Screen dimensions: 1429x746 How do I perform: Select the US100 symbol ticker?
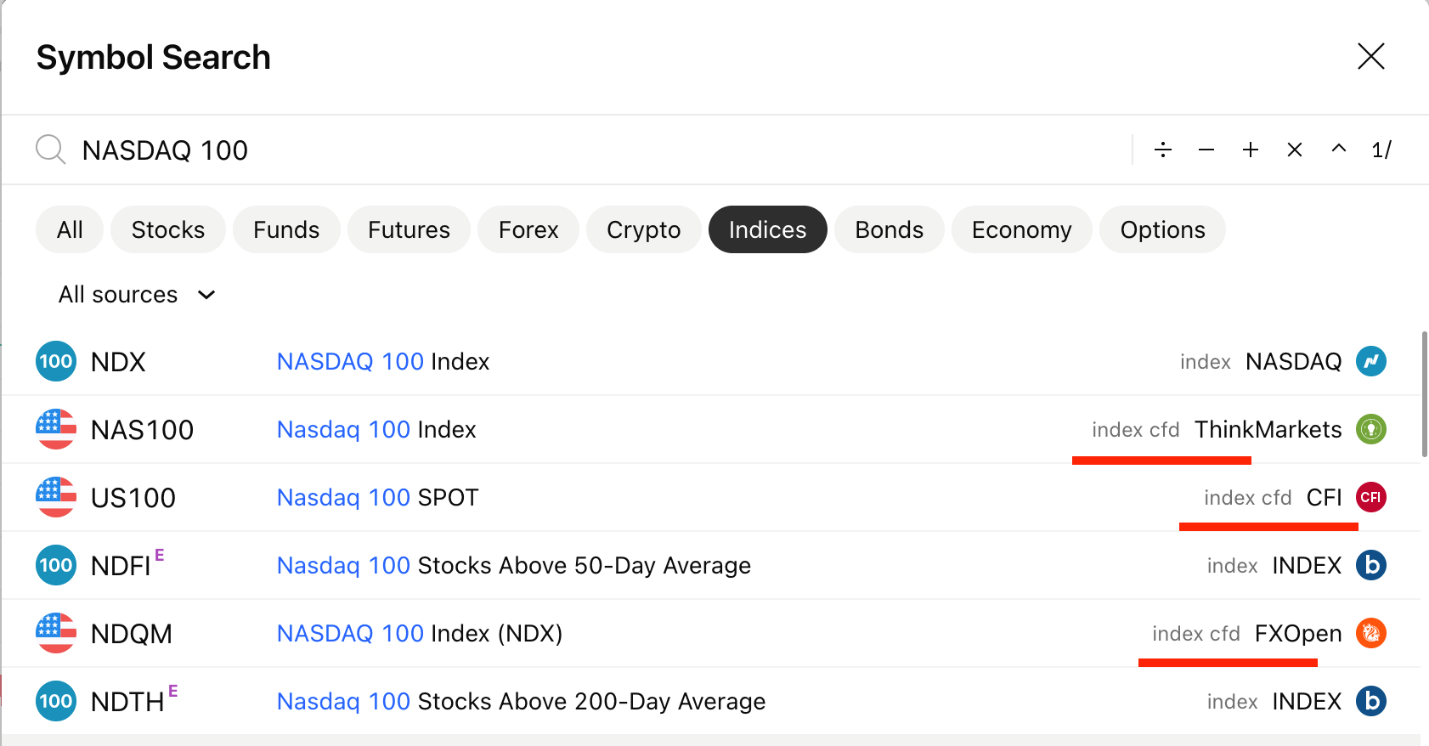(x=133, y=498)
